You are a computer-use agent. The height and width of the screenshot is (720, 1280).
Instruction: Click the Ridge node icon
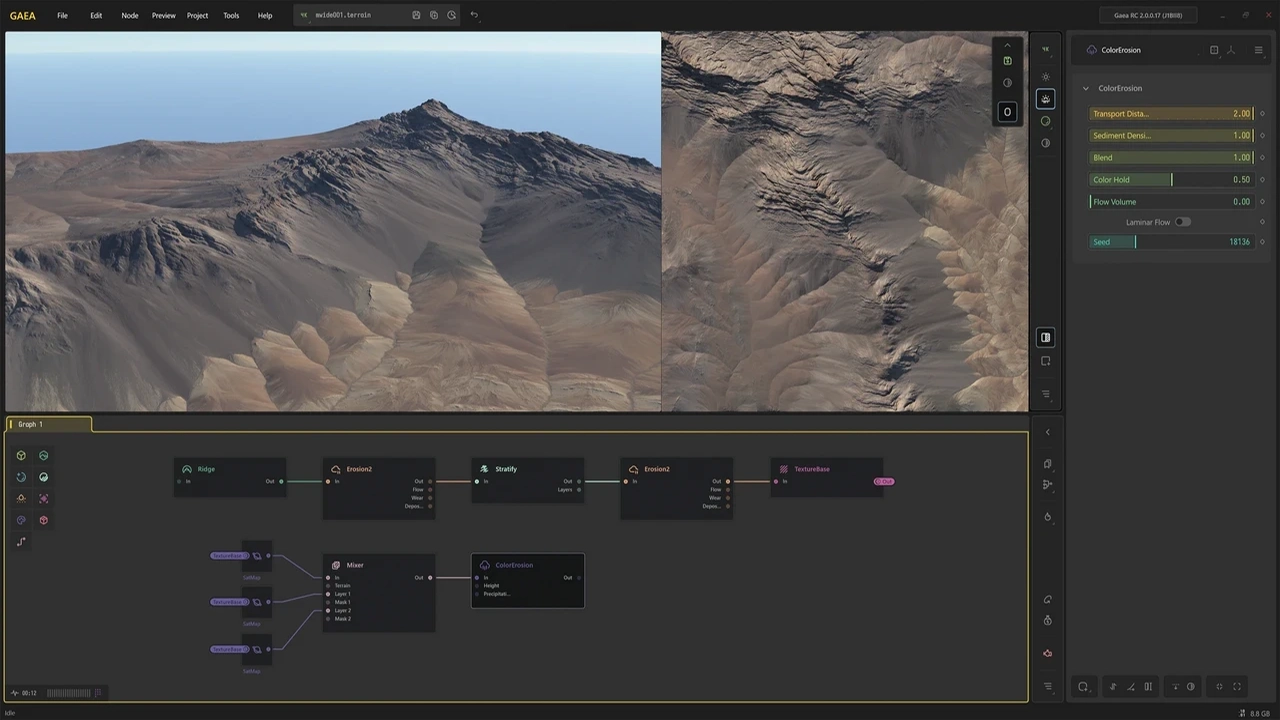(x=187, y=469)
